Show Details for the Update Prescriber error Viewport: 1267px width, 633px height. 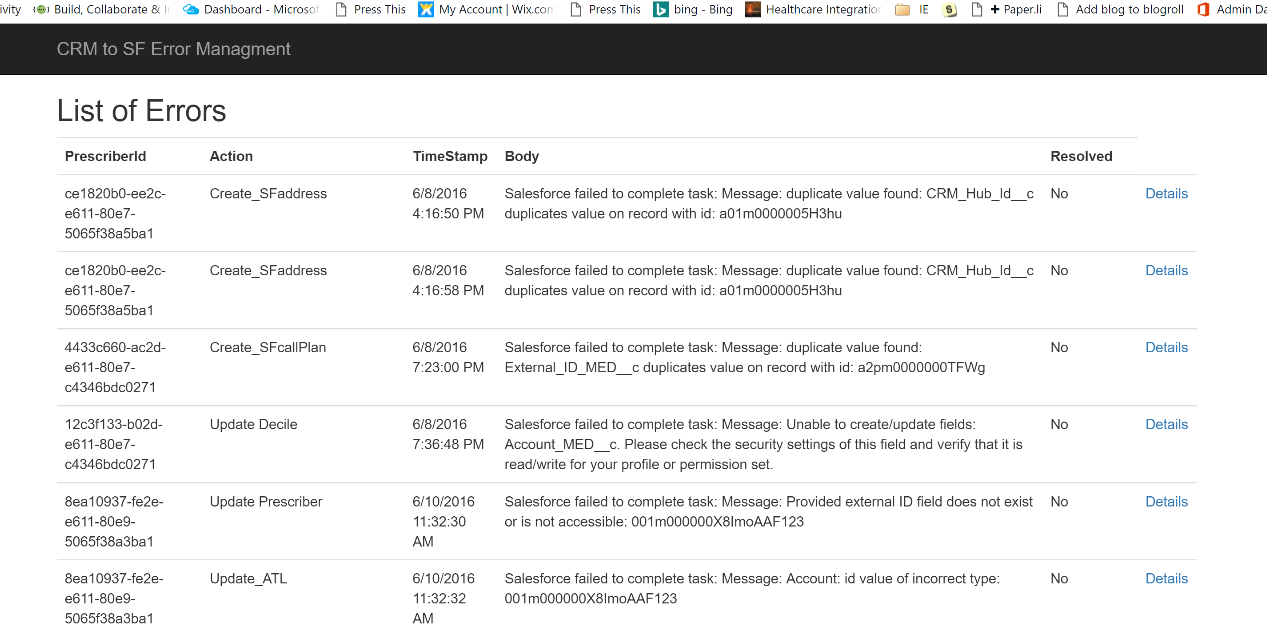(x=1166, y=502)
